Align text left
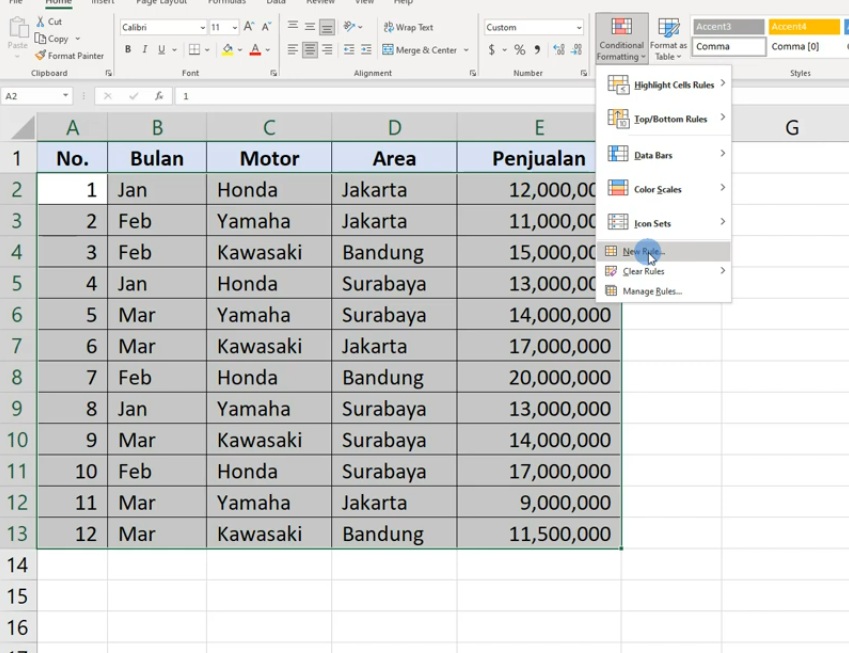This screenshot has width=849, height=653. 292,50
